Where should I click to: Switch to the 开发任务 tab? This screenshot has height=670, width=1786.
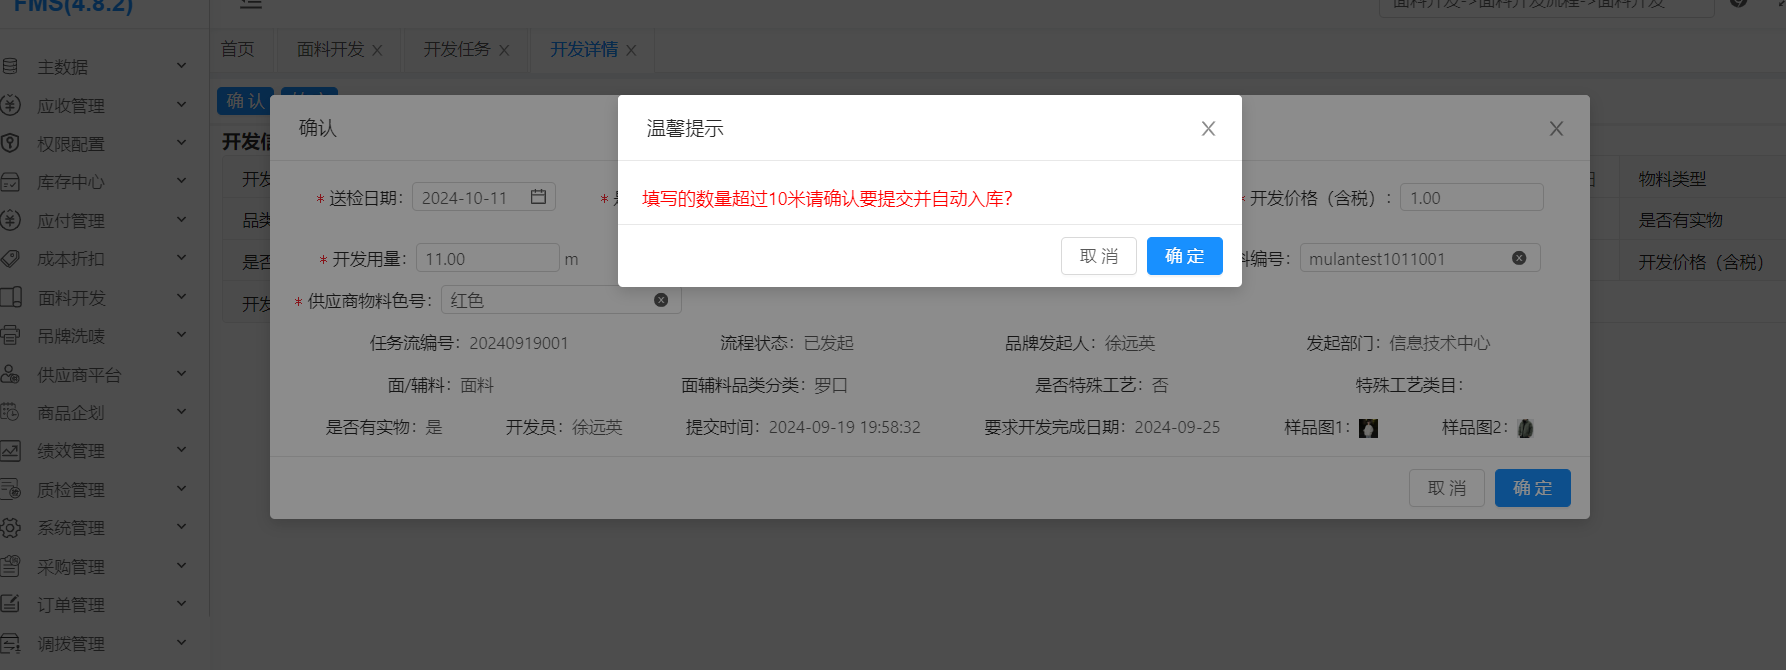pyautogui.click(x=456, y=49)
